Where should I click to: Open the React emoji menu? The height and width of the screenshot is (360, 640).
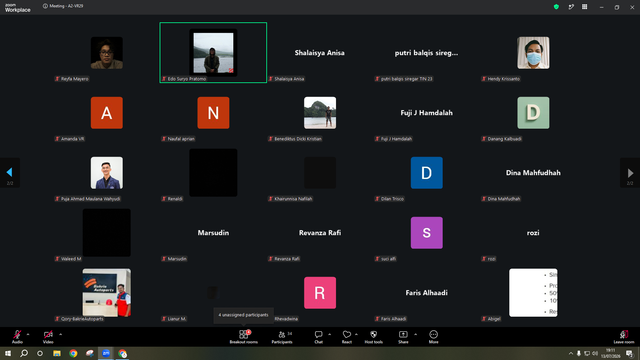click(347, 337)
